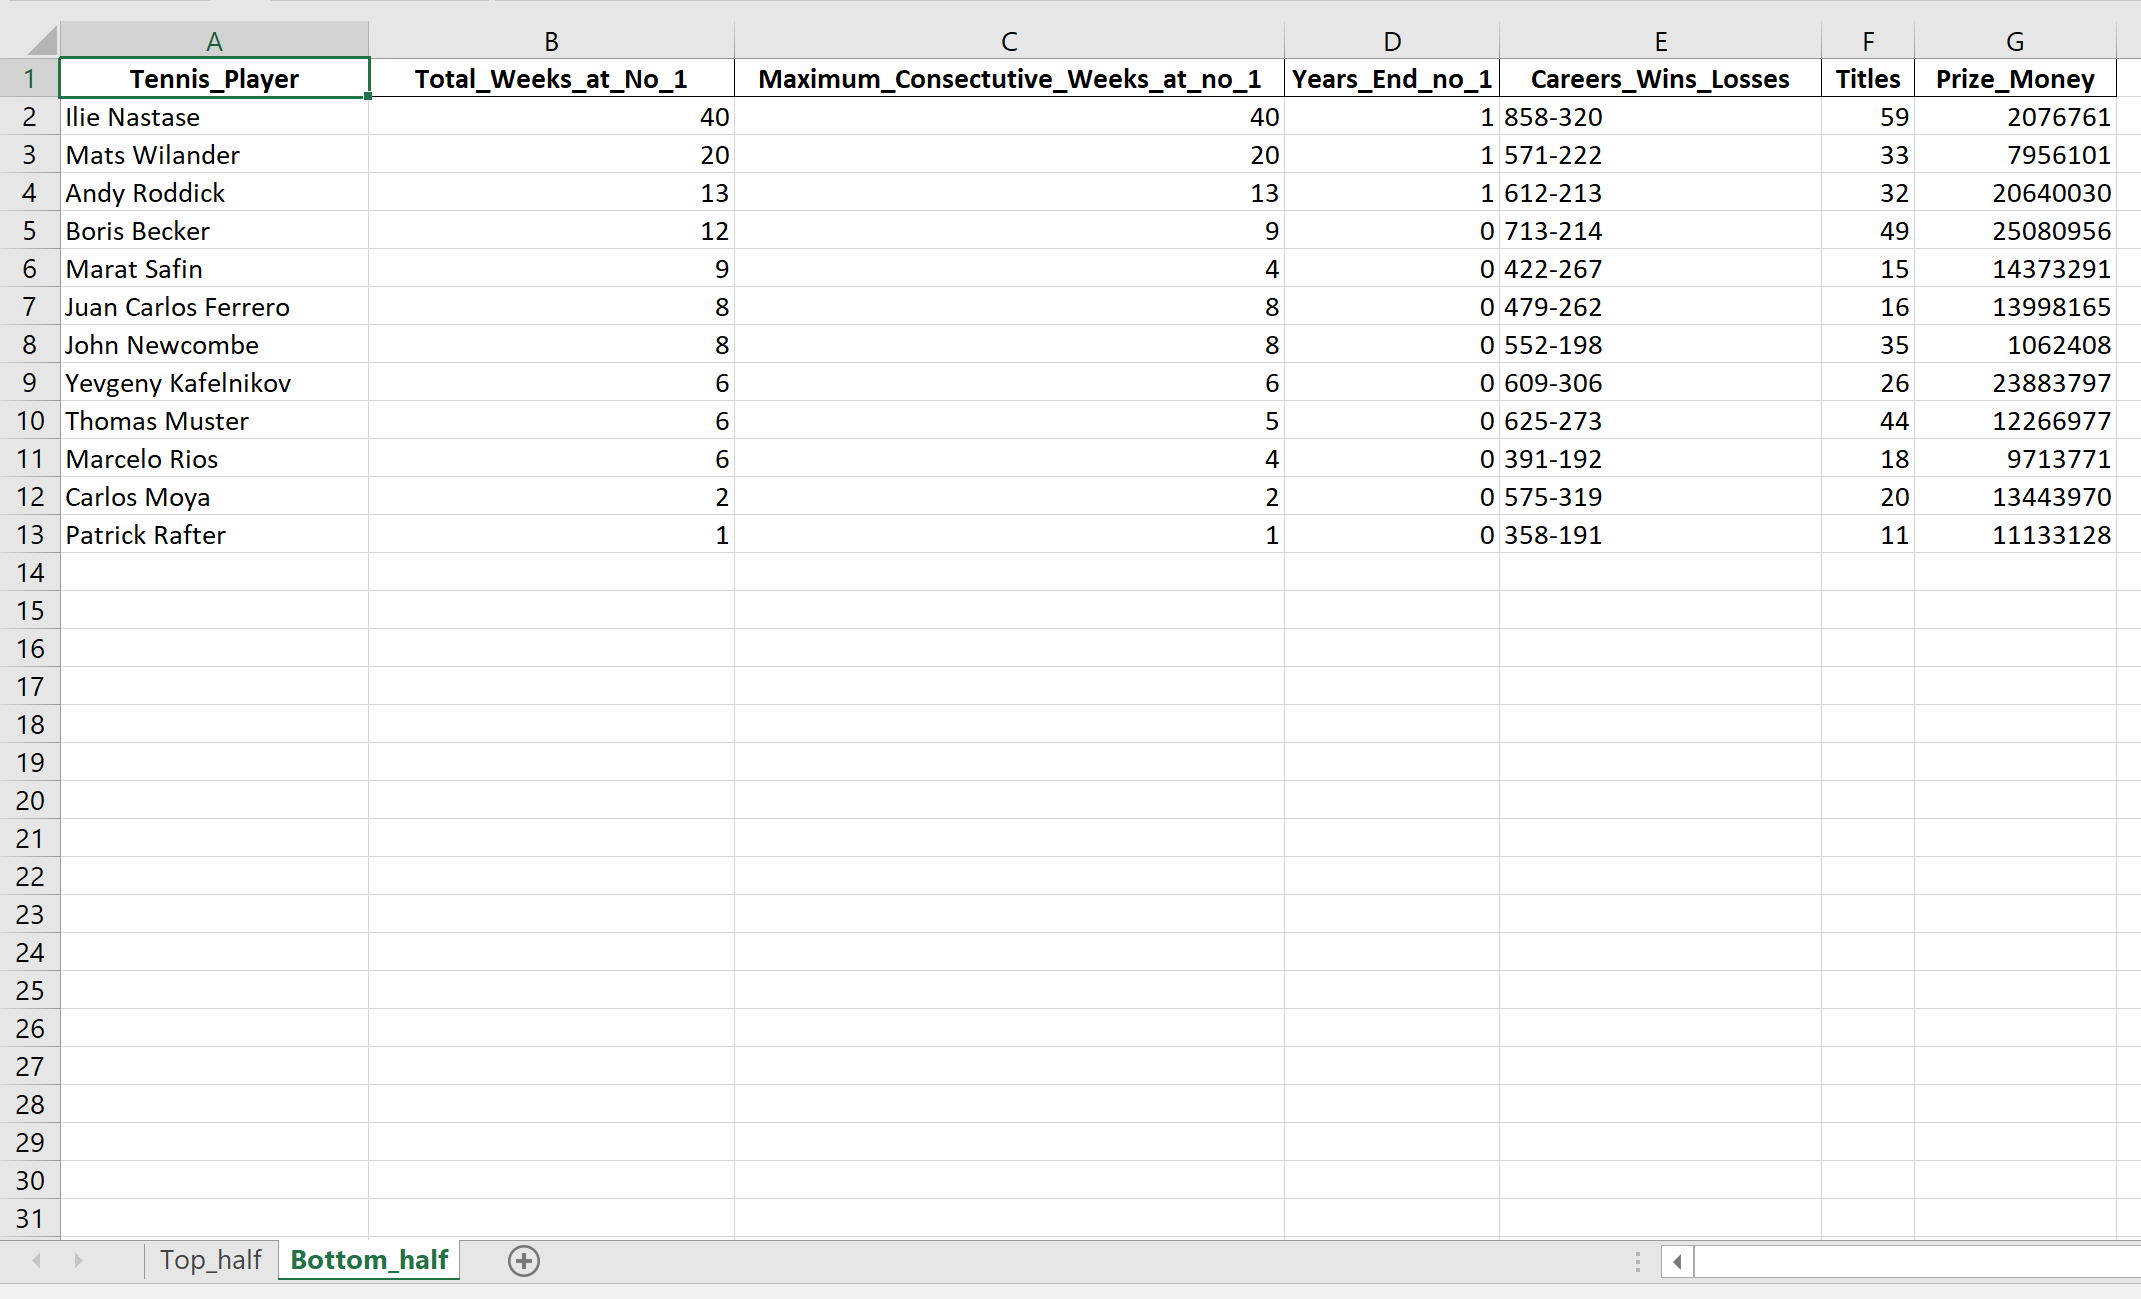Select the Marcelo Rios cell
The width and height of the screenshot is (2141, 1299).
click(x=214, y=459)
